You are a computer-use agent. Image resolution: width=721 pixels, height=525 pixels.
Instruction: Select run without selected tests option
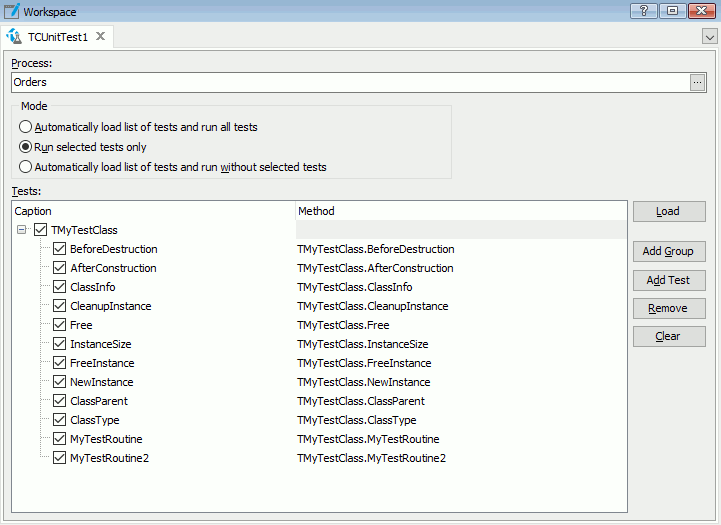pyautogui.click(x=25, y=167)
